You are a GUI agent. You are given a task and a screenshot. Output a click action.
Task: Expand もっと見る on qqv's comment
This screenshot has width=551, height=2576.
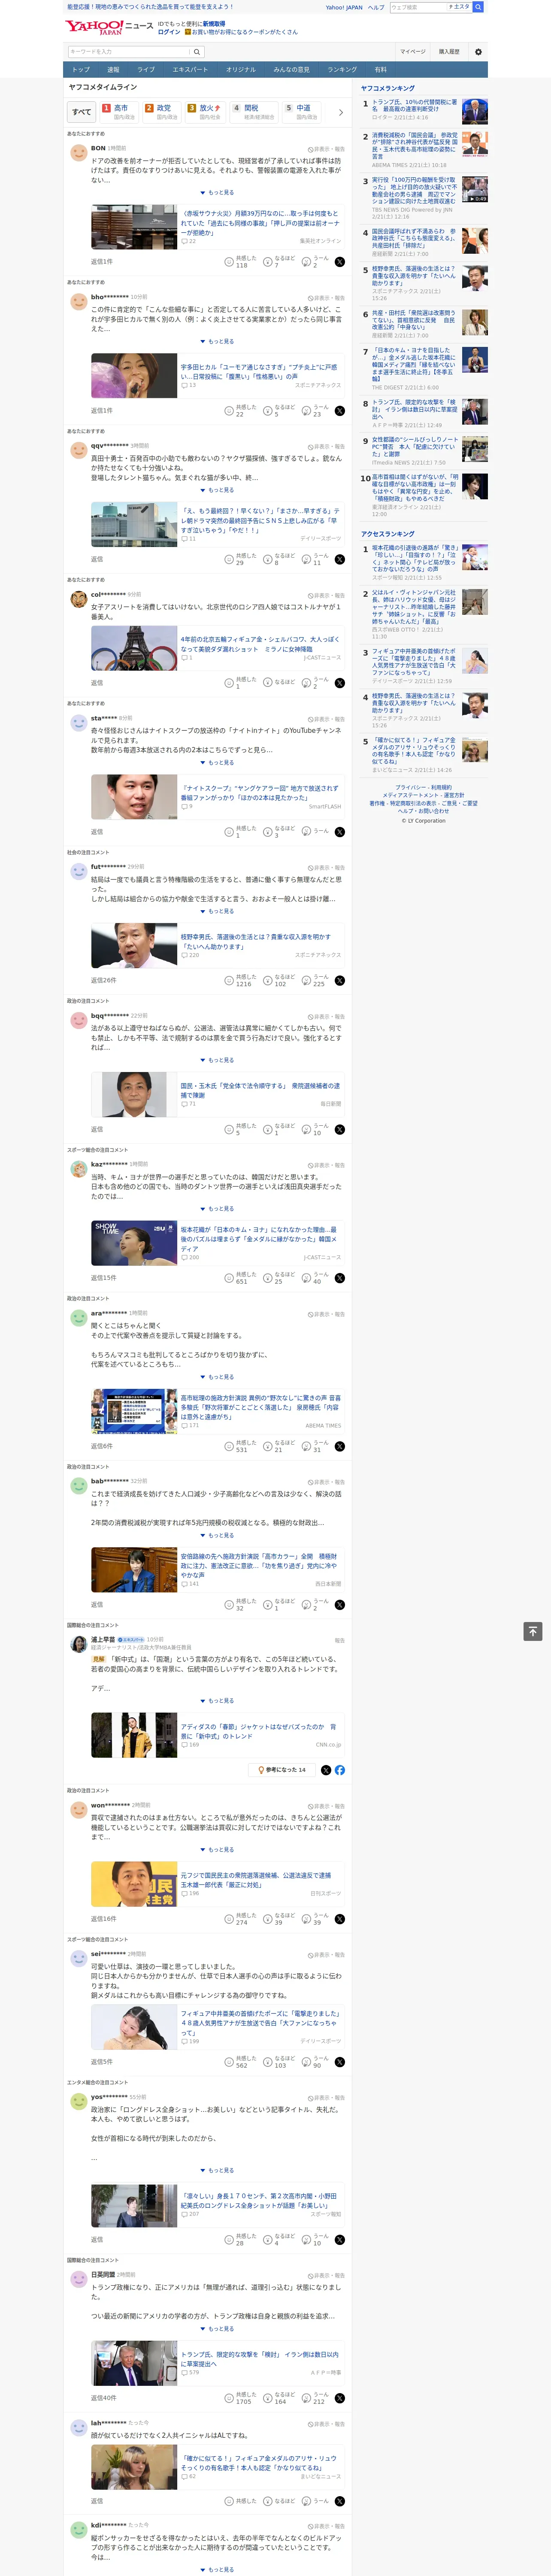[217, 490]
